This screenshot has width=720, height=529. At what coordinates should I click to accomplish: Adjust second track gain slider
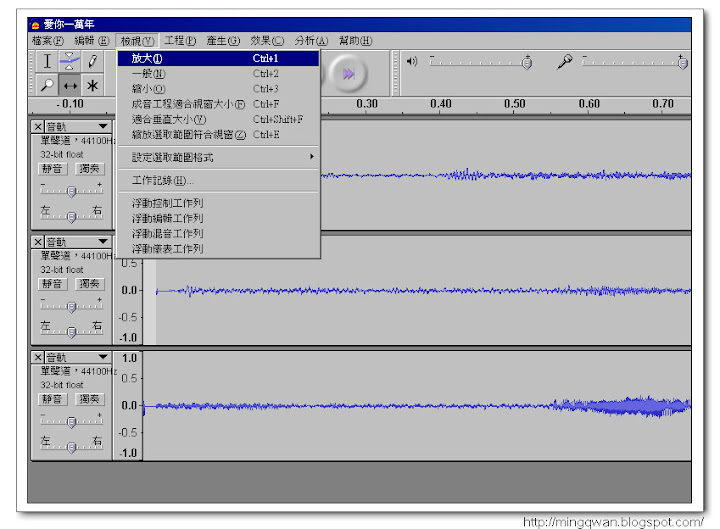(x=72, y=306)
